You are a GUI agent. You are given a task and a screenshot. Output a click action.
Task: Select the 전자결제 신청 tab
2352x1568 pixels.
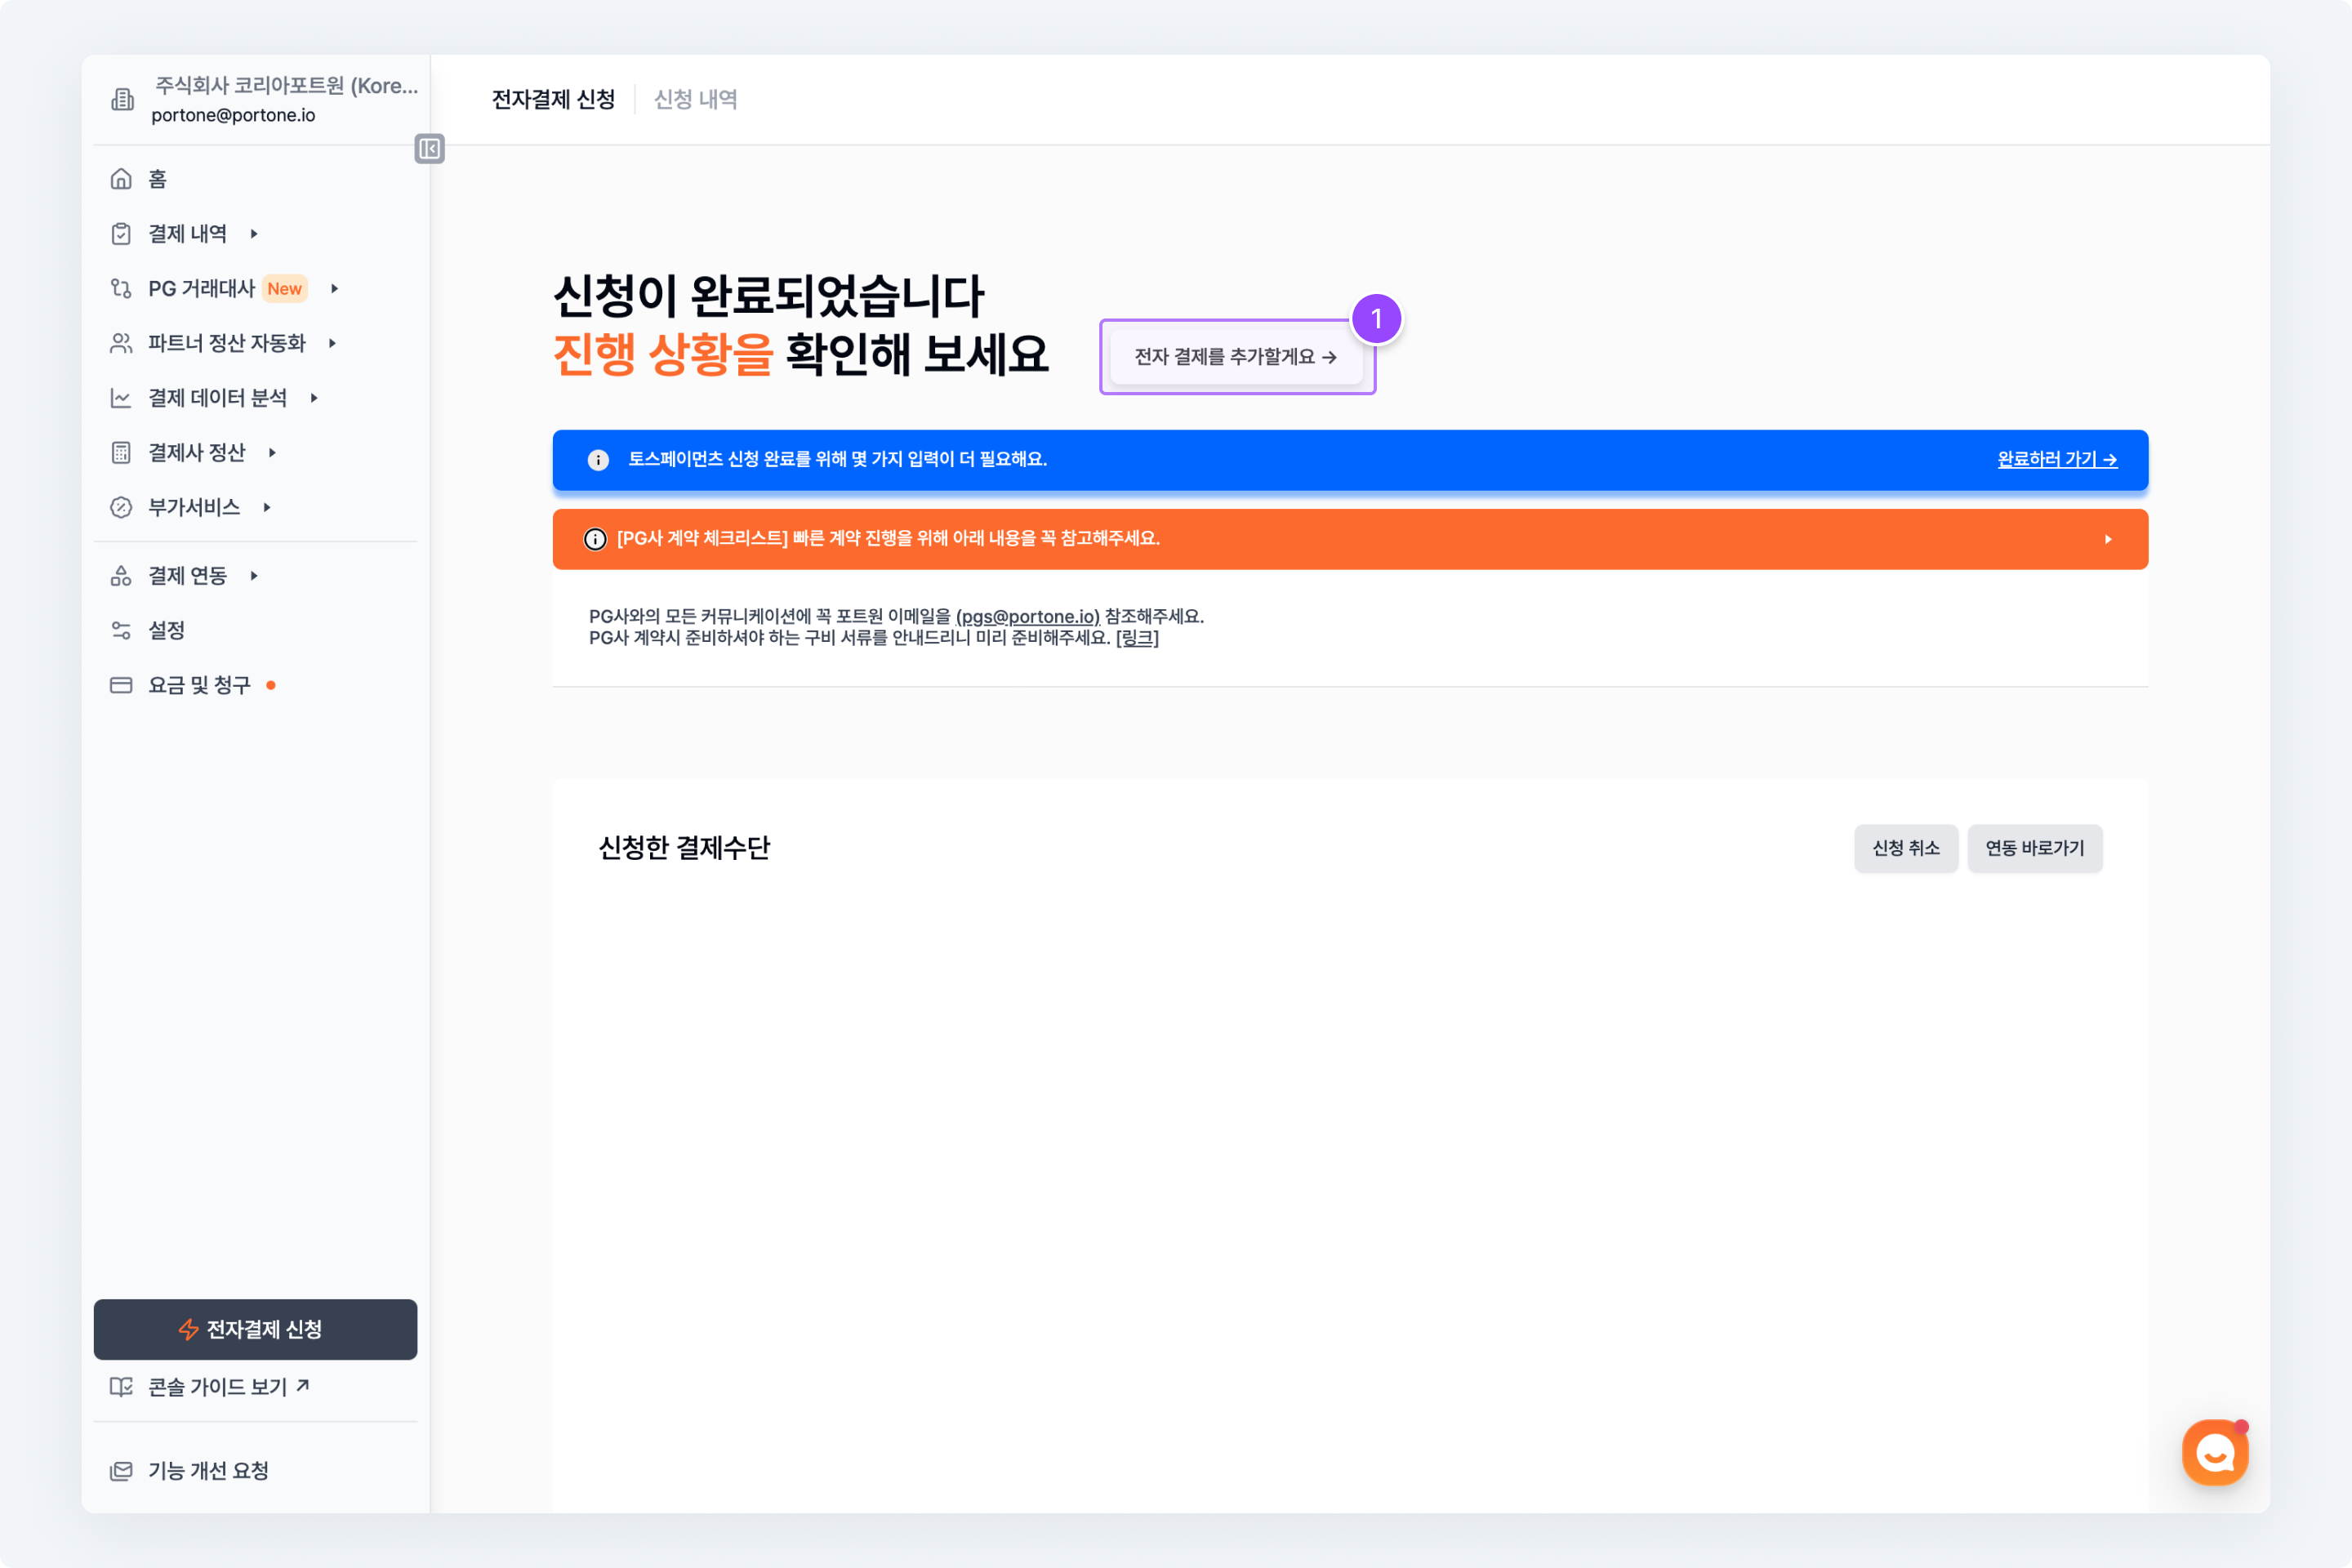coord(553,99)
